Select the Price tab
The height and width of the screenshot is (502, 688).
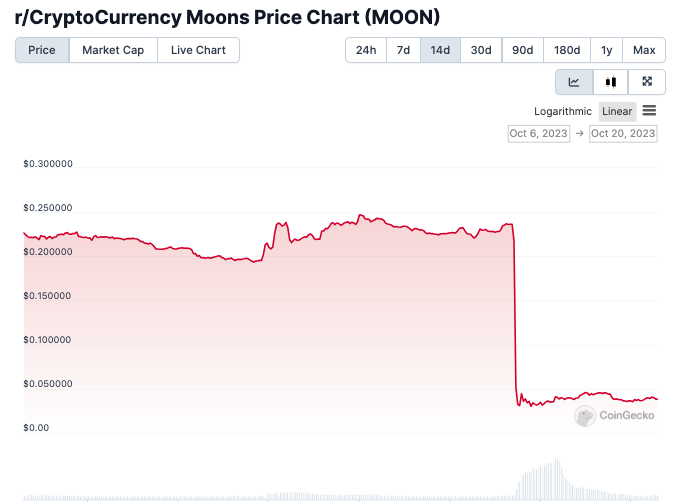(x=42, y=50)
